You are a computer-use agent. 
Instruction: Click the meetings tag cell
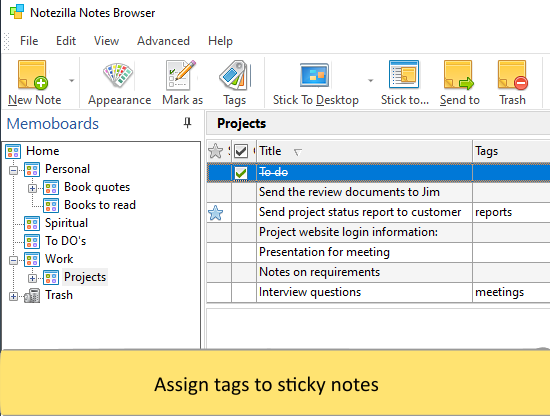(511, 292)
